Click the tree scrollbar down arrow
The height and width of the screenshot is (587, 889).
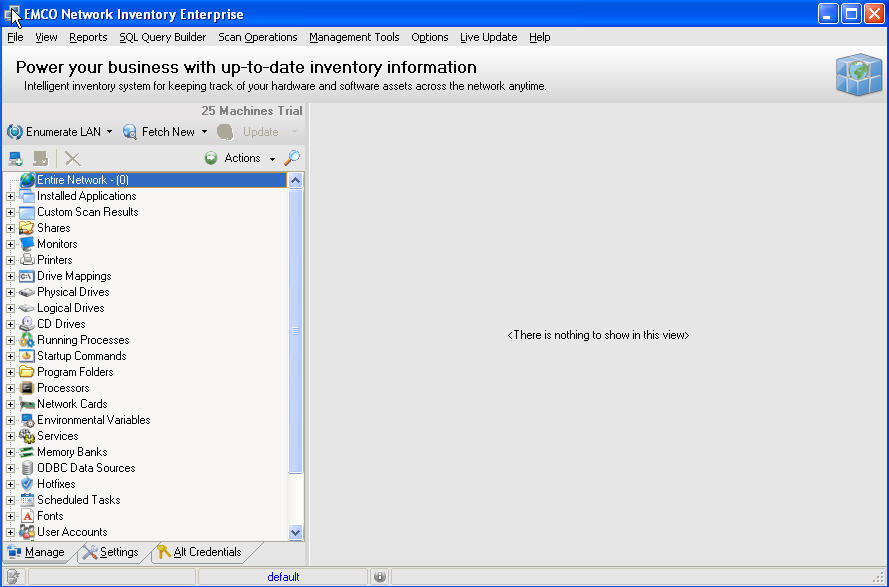pos(296,532)
